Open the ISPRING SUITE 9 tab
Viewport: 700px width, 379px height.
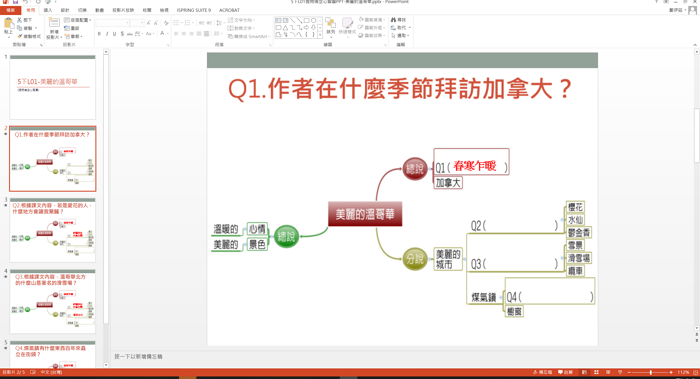point(194,10)
